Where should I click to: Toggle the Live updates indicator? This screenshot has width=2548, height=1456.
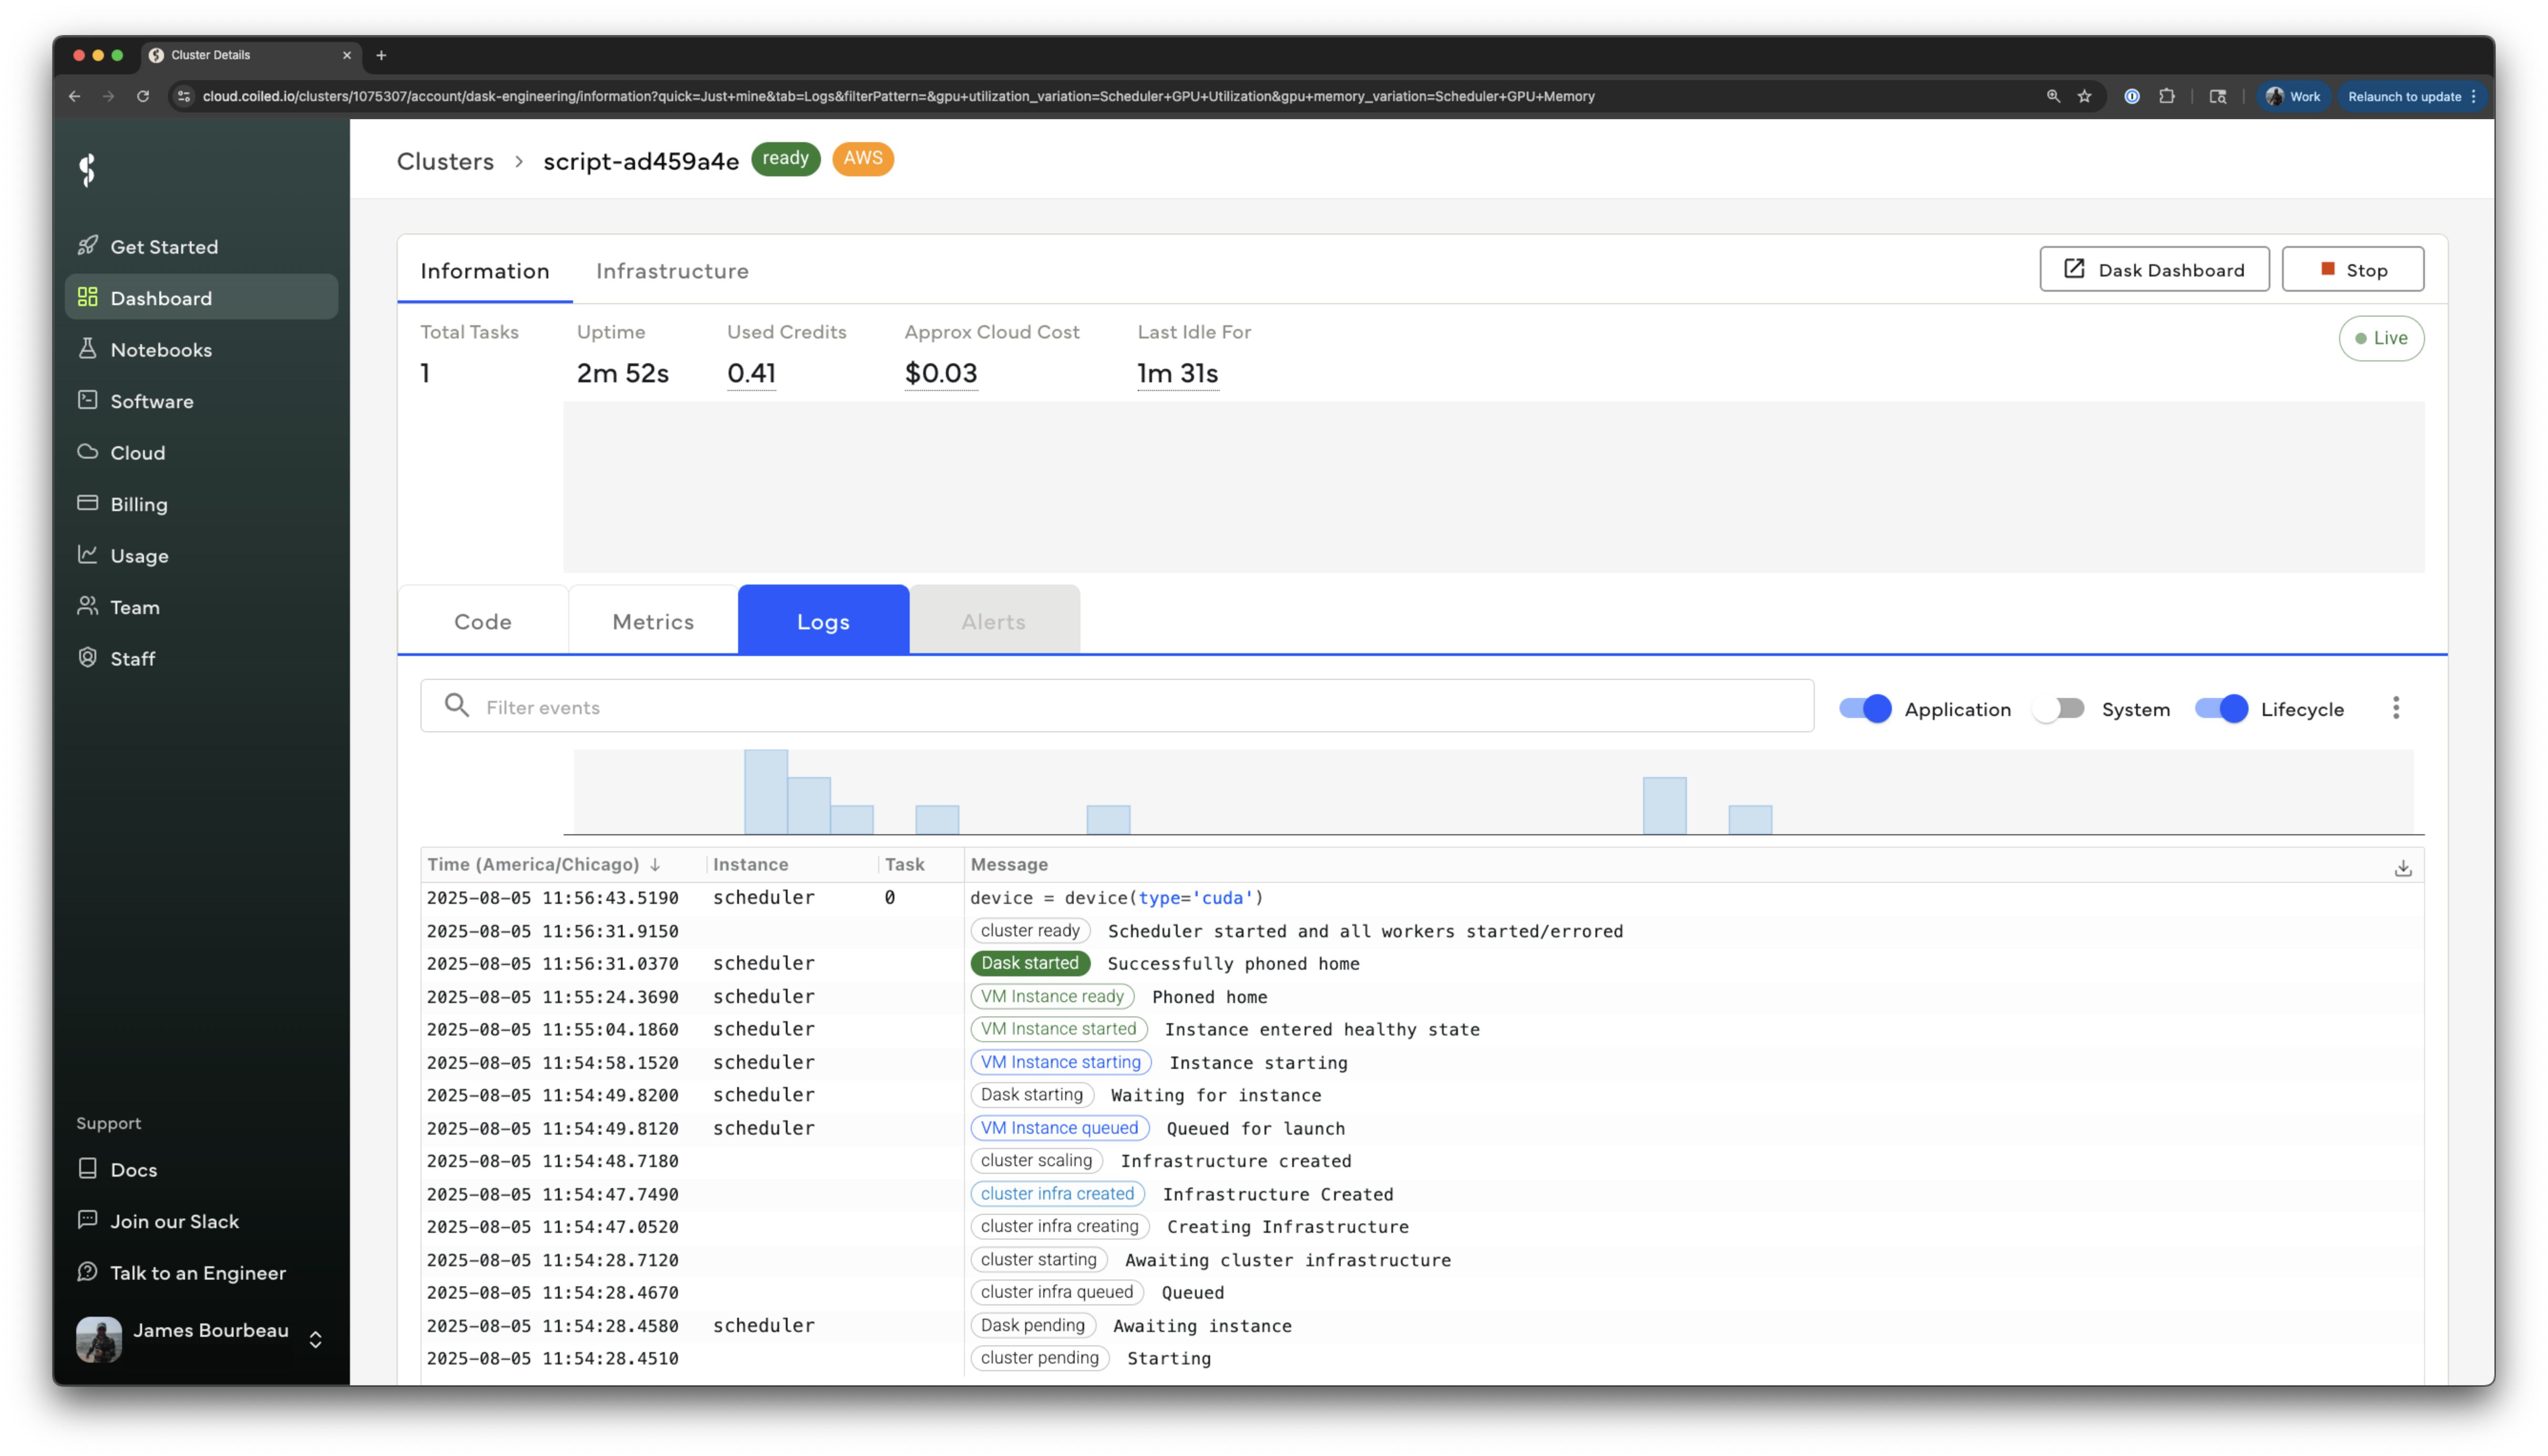coord(2381,338)
